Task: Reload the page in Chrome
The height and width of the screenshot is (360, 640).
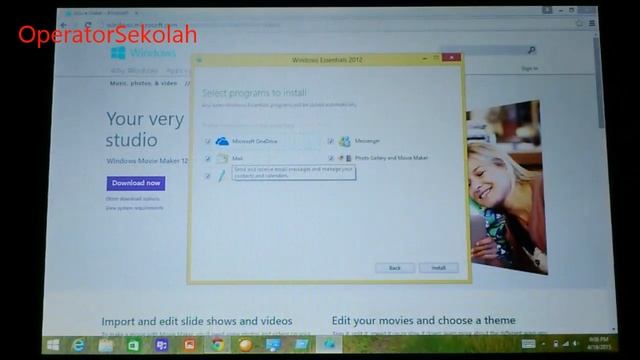Action: point(88,25)
